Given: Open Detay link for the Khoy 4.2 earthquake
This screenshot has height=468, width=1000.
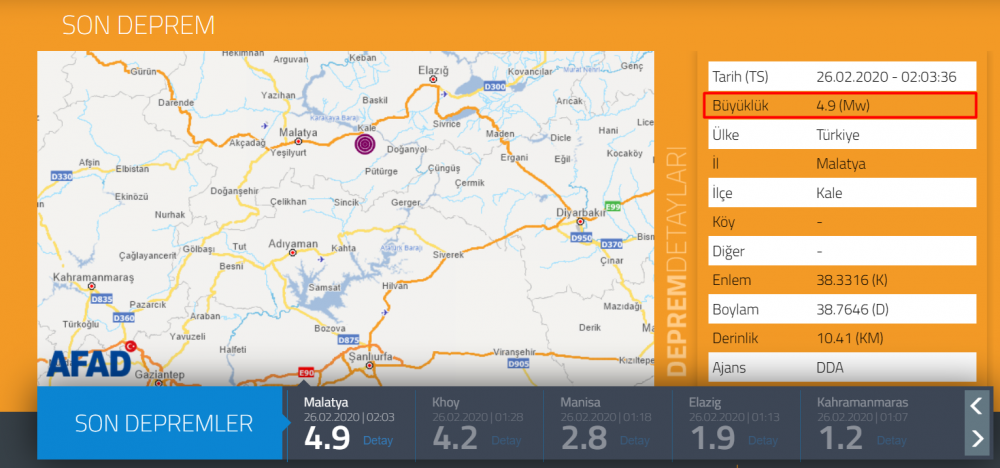Looking at the screenshot, I should coord(506,440).
